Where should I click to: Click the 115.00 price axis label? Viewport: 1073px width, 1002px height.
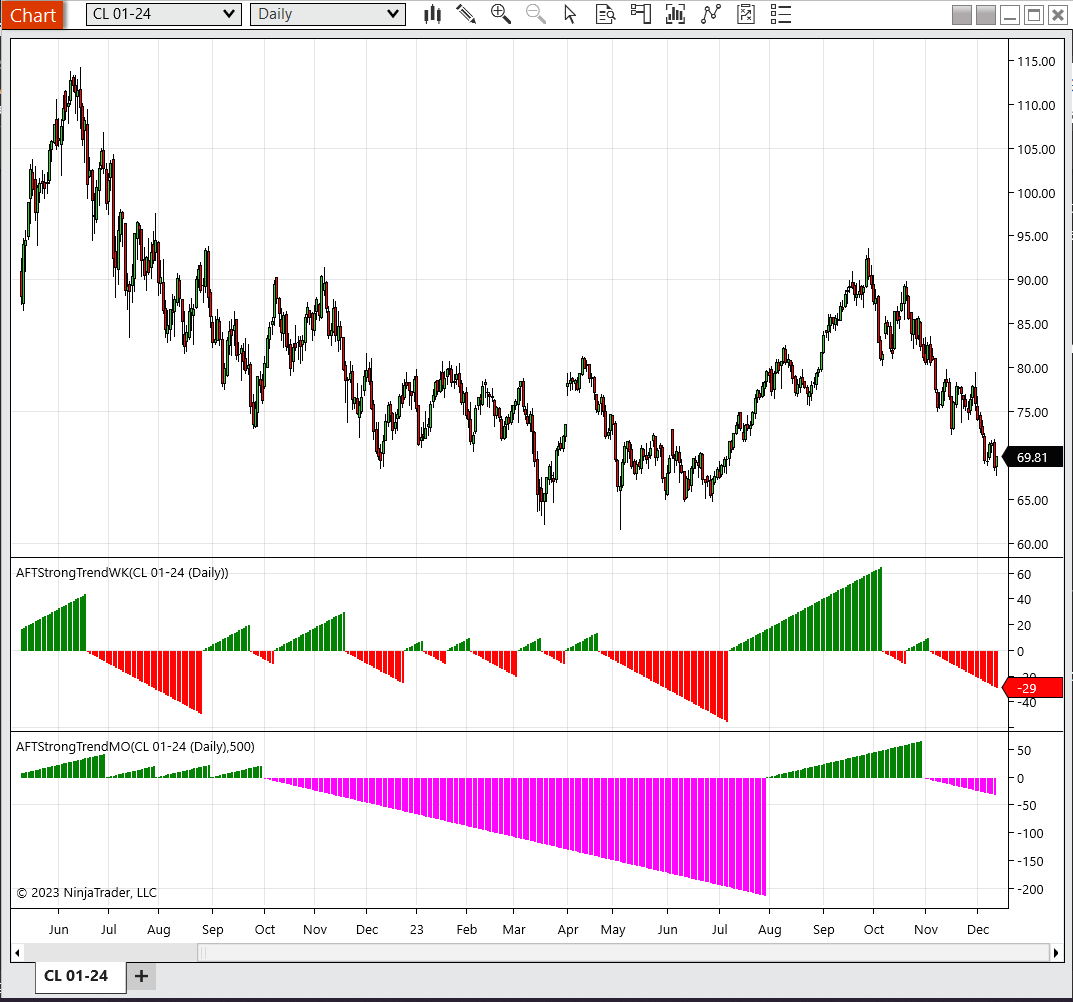[1036, 62]
